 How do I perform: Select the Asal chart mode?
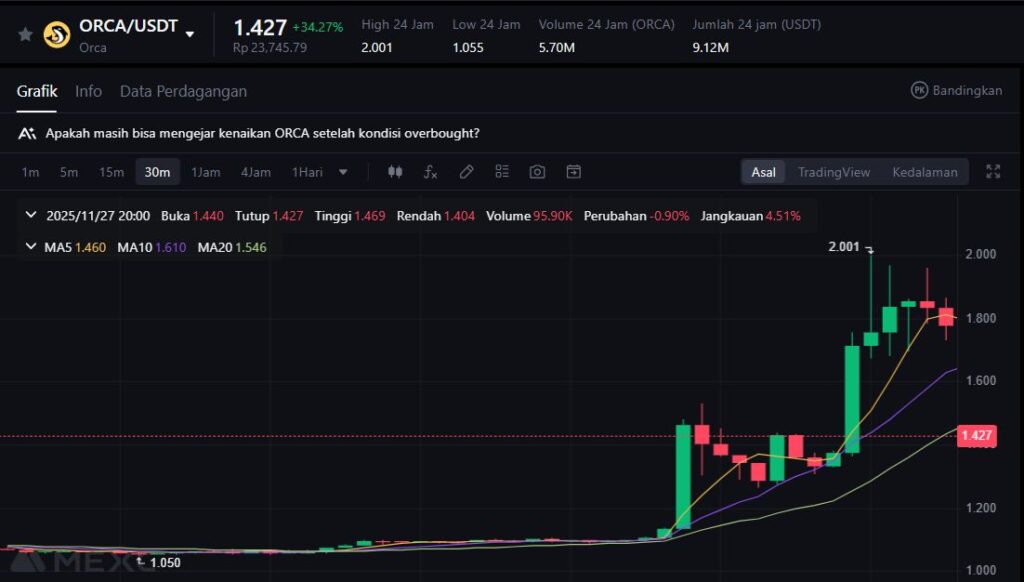tap(763, 172)
